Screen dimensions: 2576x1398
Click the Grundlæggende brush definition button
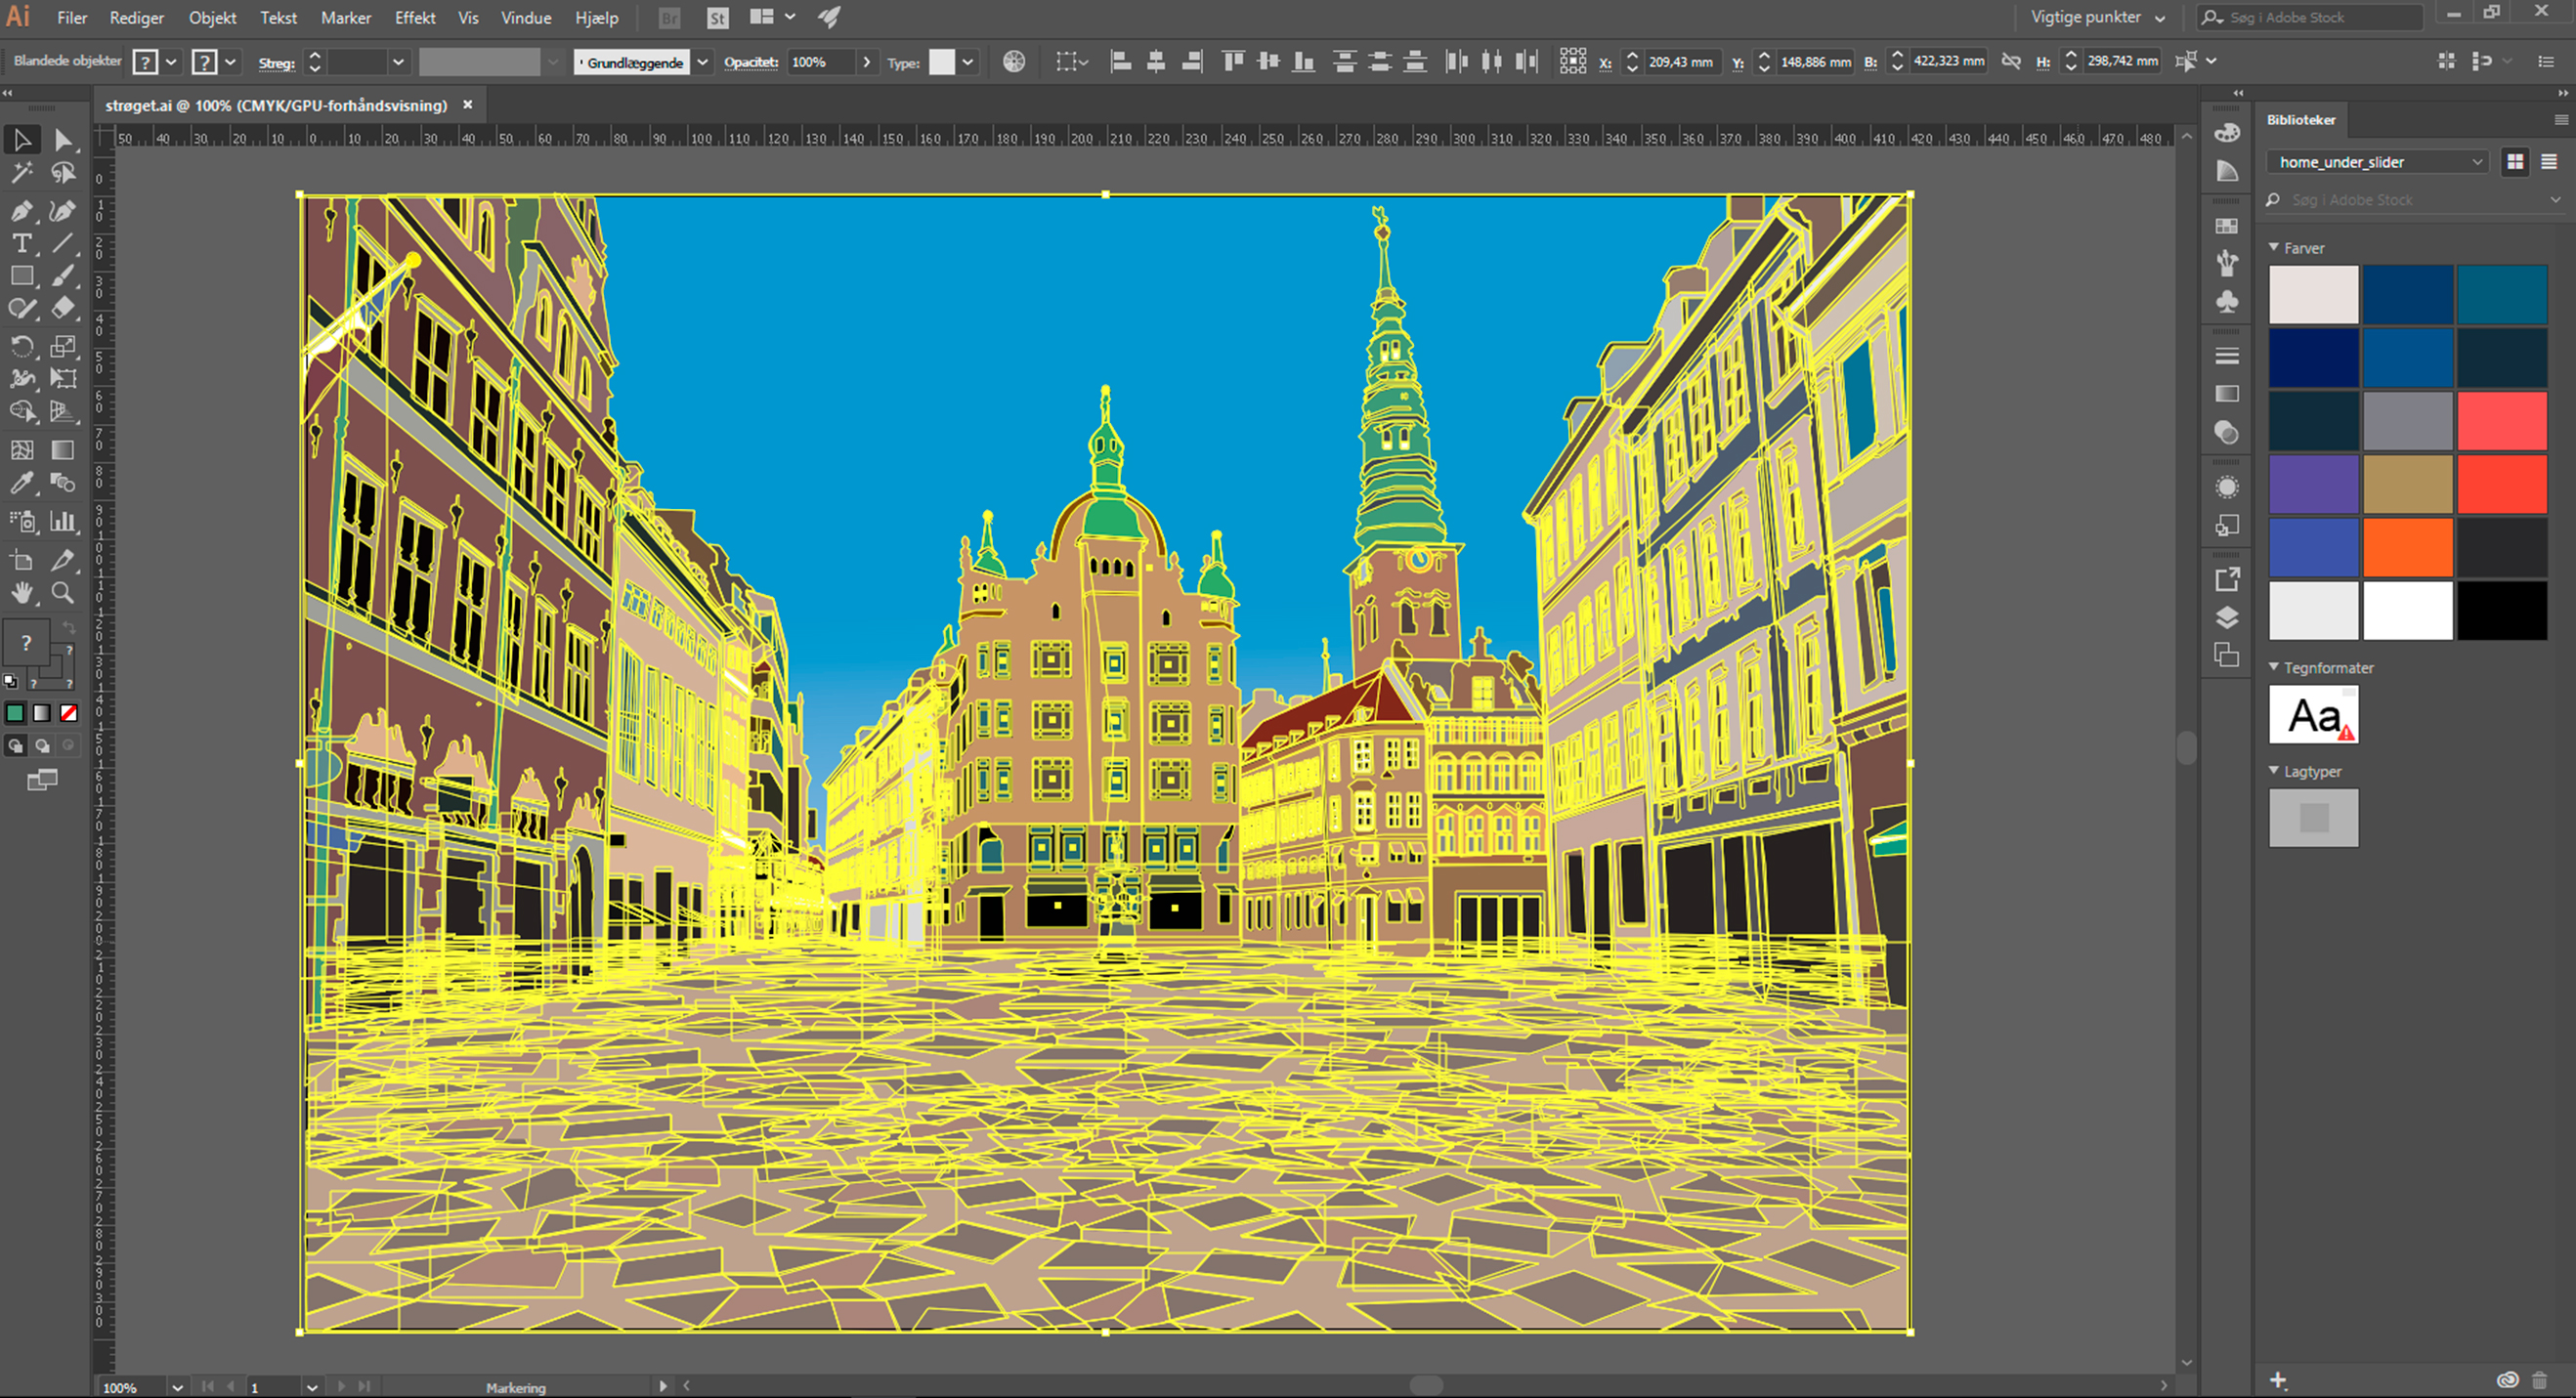click(x=634, y=62)
